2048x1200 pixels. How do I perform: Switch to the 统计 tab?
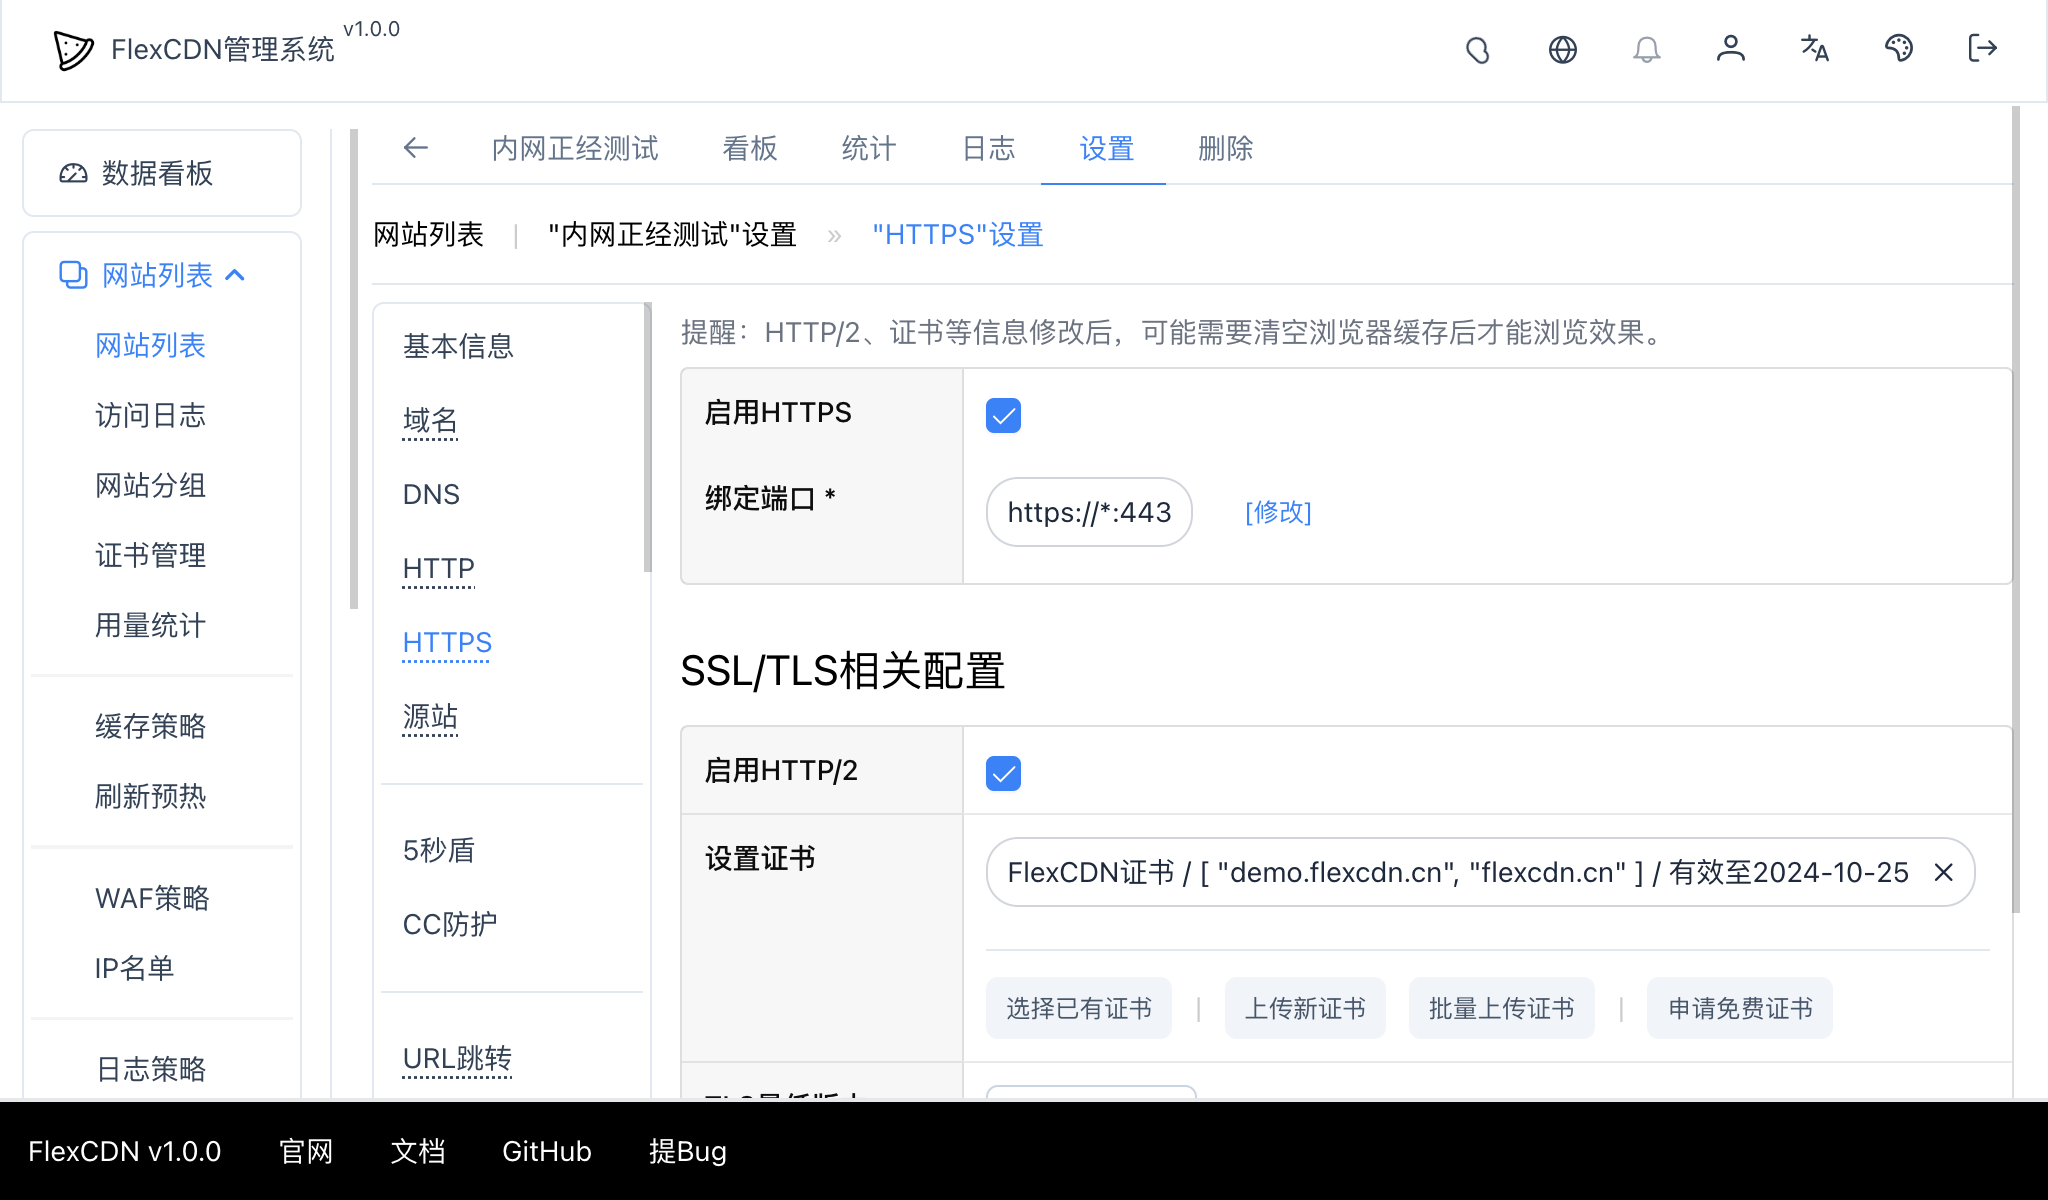pos(867,148)
